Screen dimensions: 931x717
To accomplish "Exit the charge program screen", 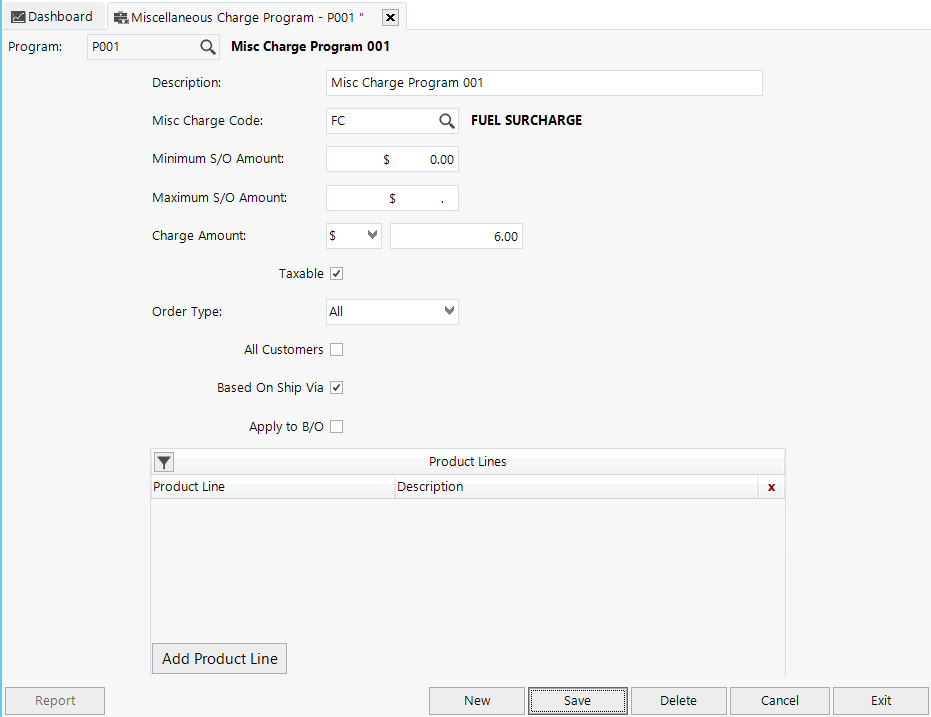I will pos(880,700).
